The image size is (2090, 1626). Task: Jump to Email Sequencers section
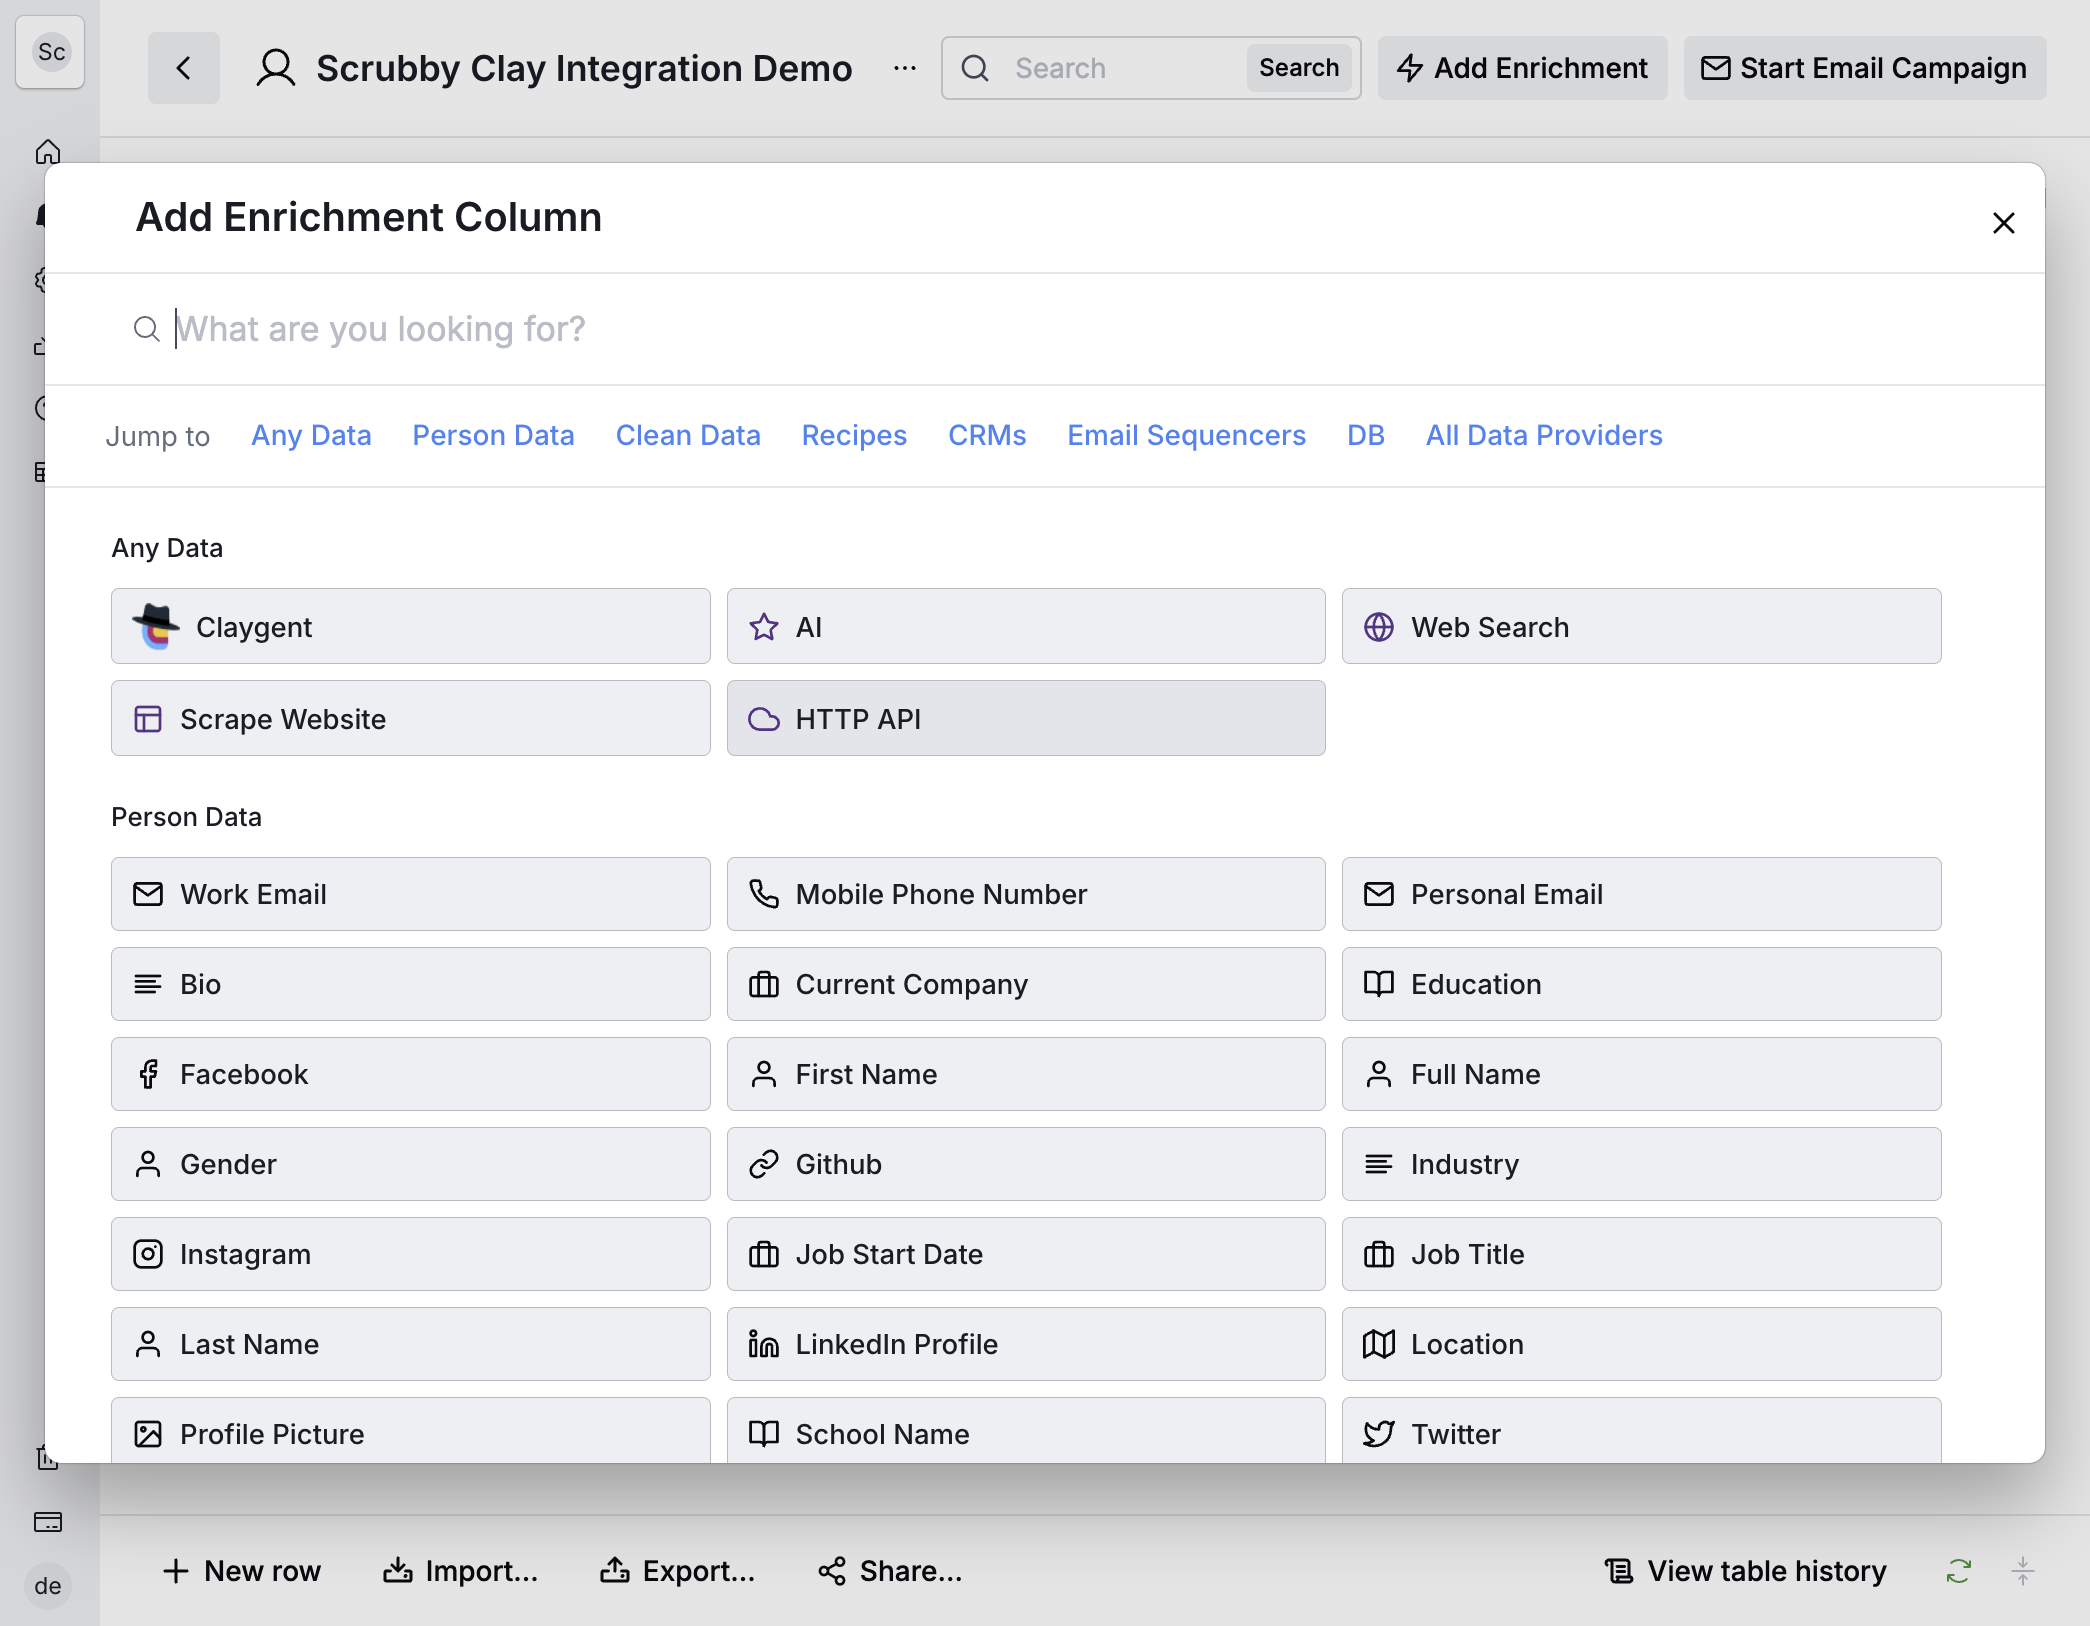1186,435
